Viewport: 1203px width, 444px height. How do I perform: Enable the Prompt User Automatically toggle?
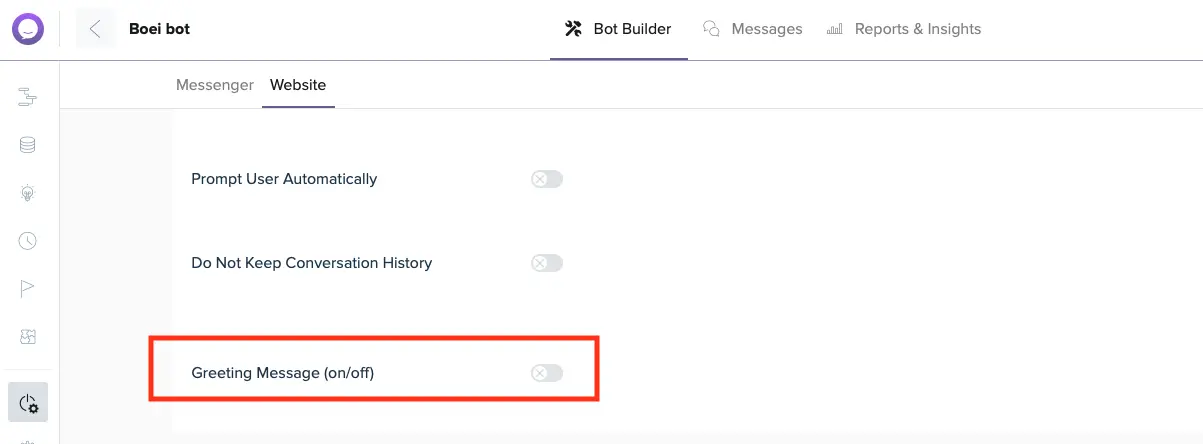(x=547, y=179)
